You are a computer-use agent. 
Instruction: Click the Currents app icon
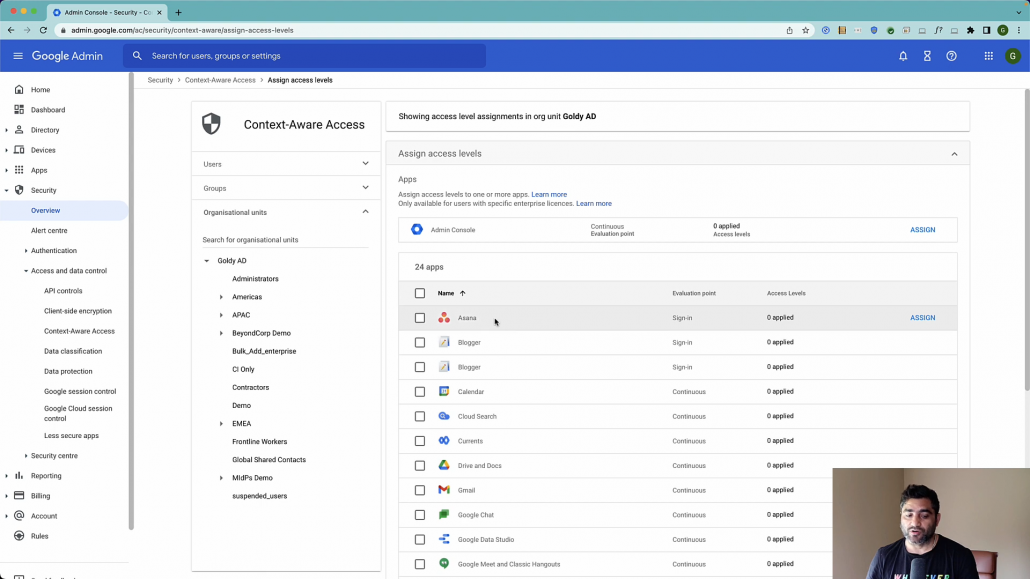pos(444,440)
